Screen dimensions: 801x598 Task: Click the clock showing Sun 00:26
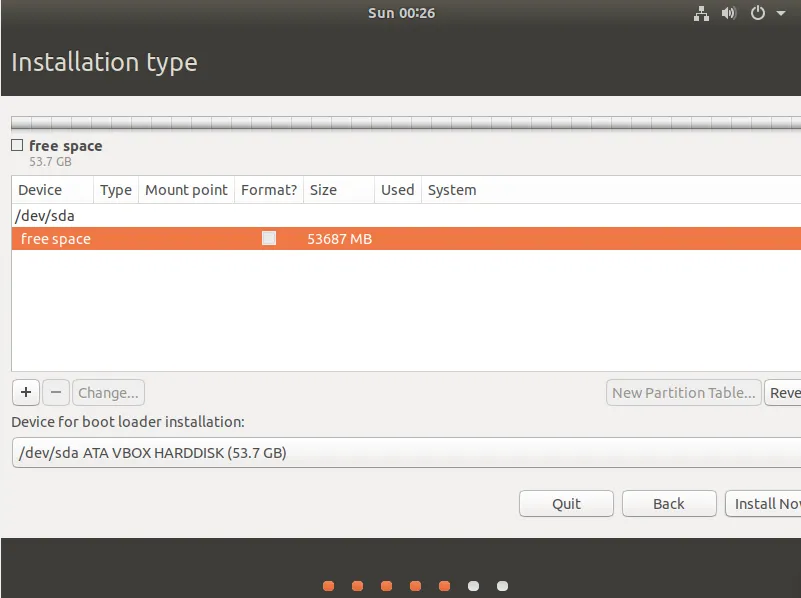(401, 12)
